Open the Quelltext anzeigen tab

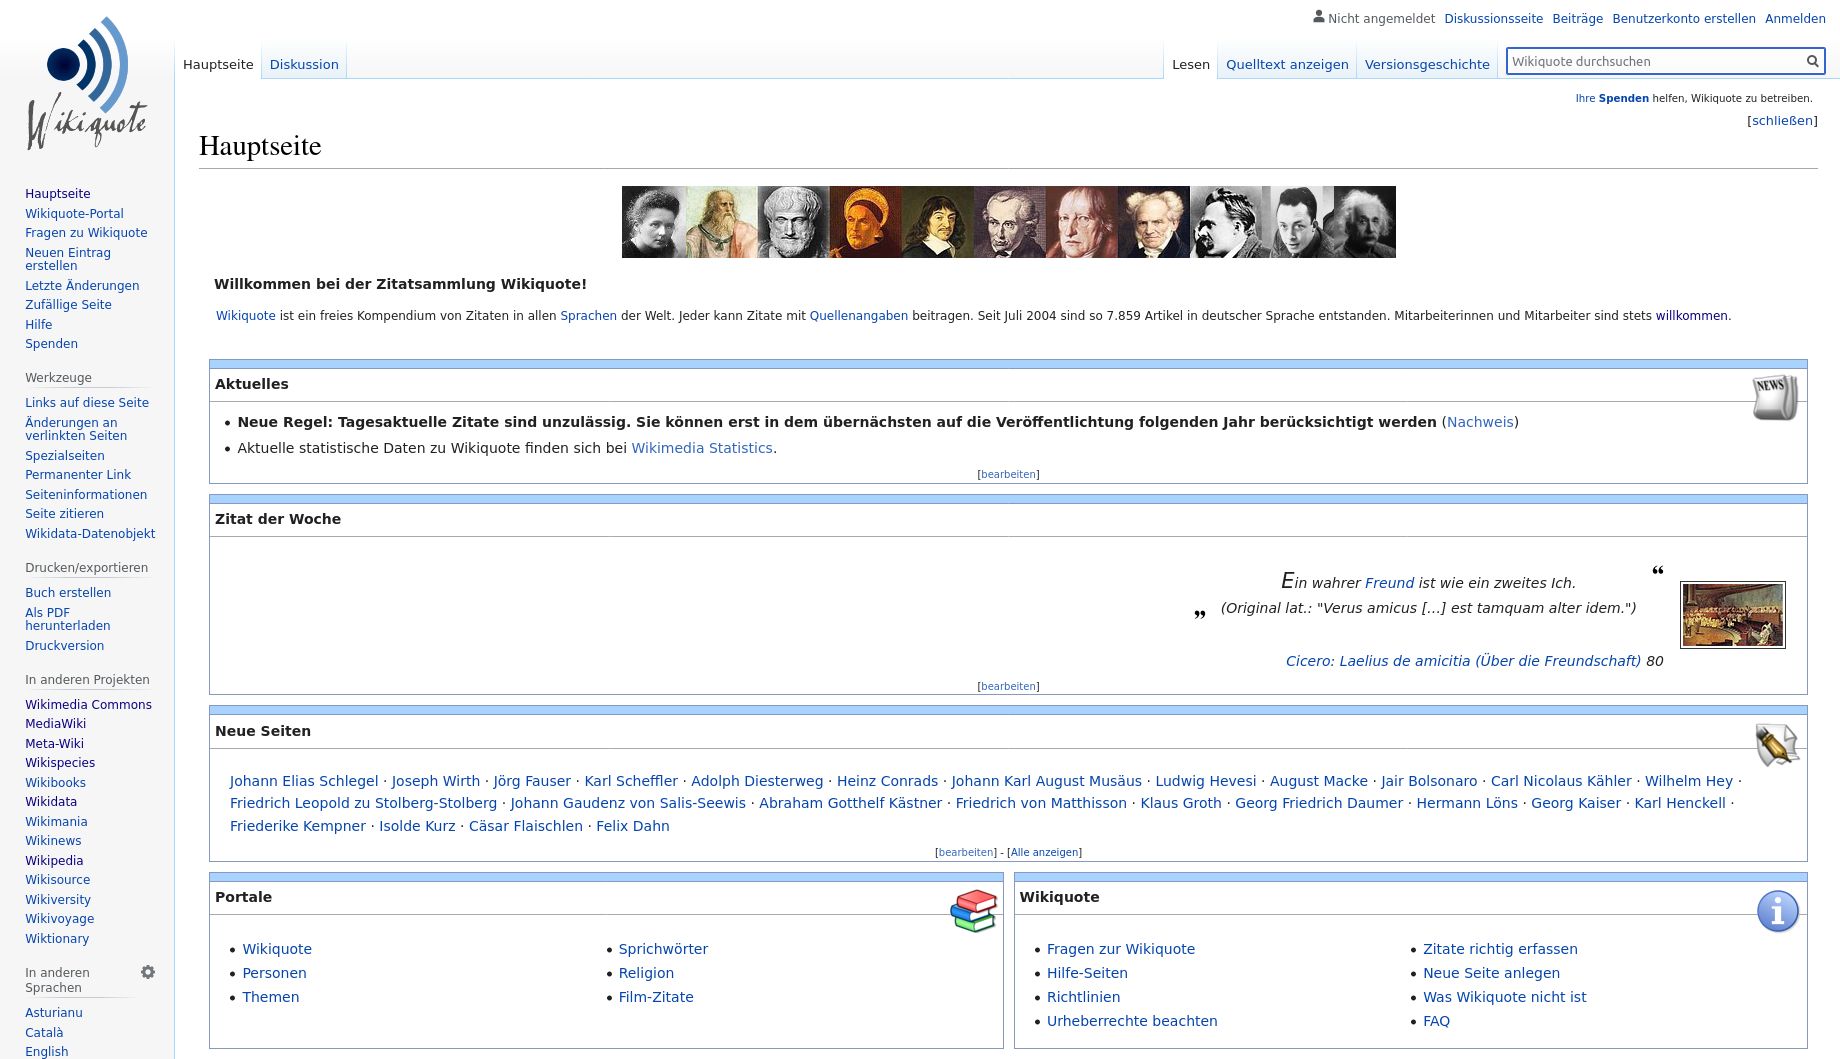[x=1287, y=64]
